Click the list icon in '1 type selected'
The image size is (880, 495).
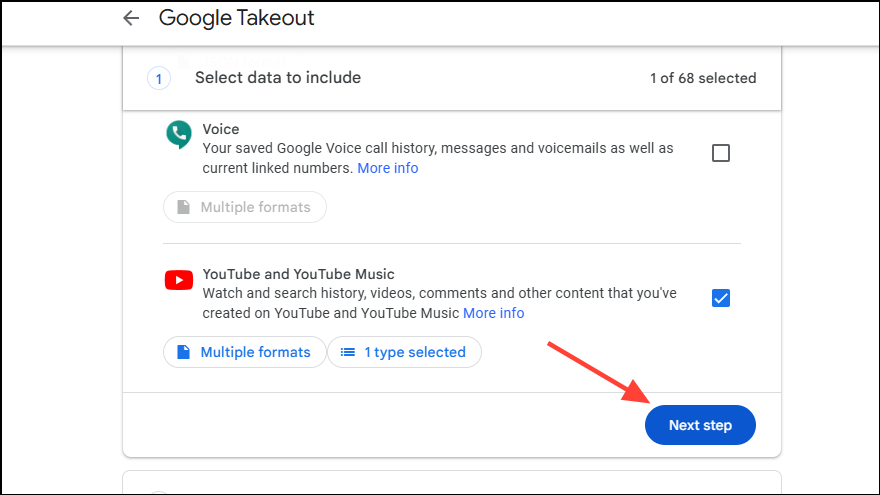click(x=348, y=352)
